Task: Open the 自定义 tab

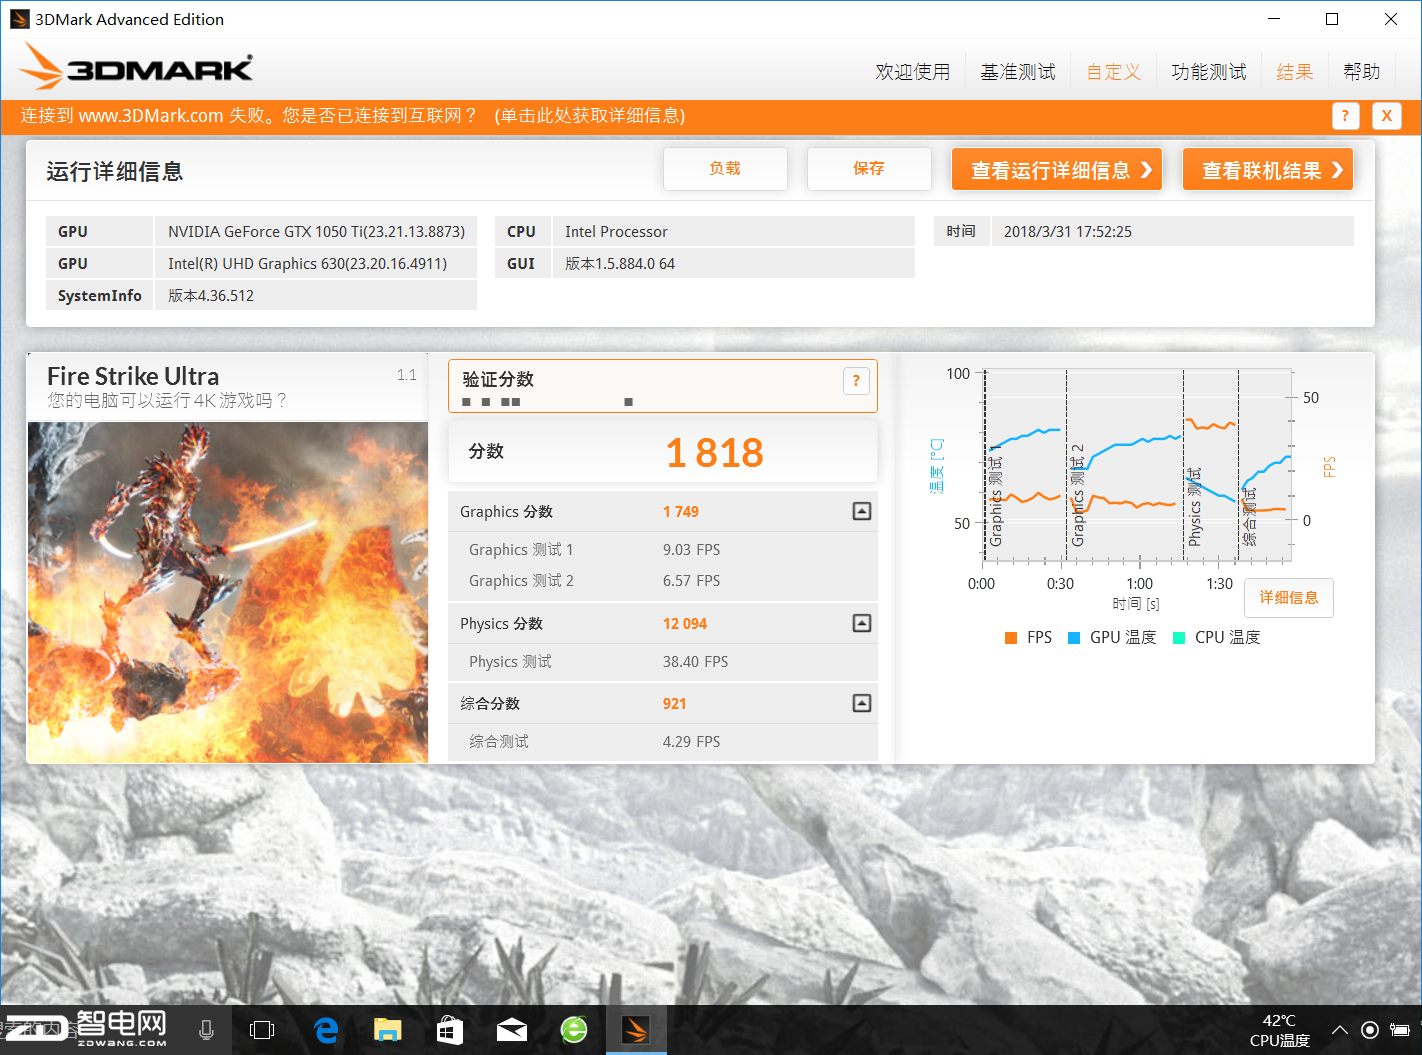Action: [1113, 72]
